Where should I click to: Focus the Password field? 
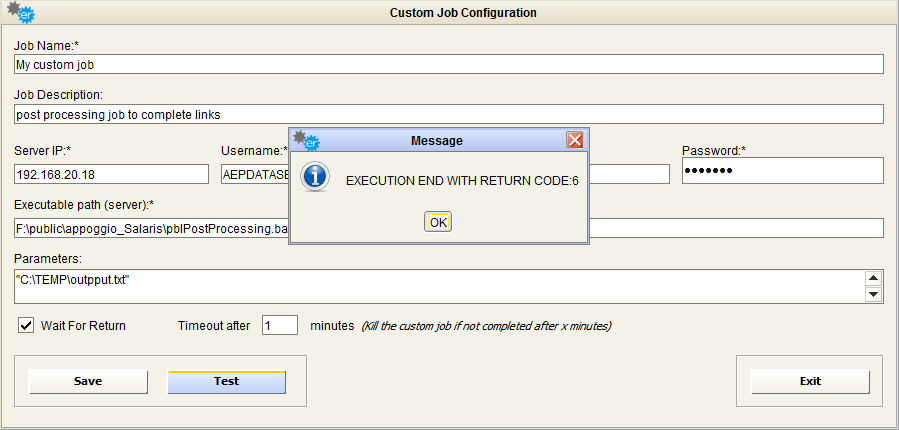pyautogui.click(x=782, y=171)
